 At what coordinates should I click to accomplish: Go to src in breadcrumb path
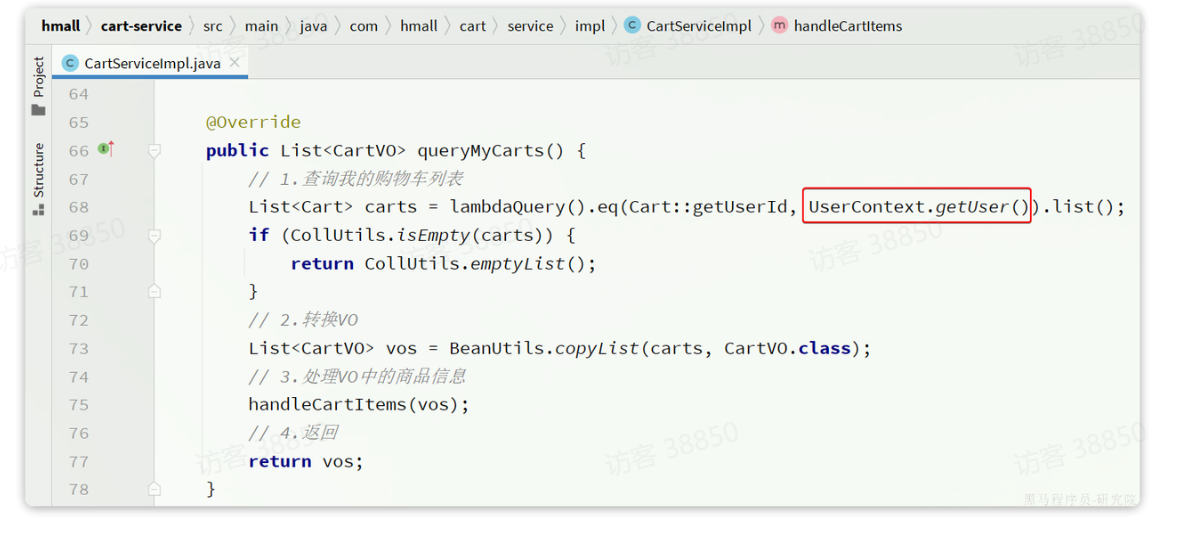coord(214,26)
